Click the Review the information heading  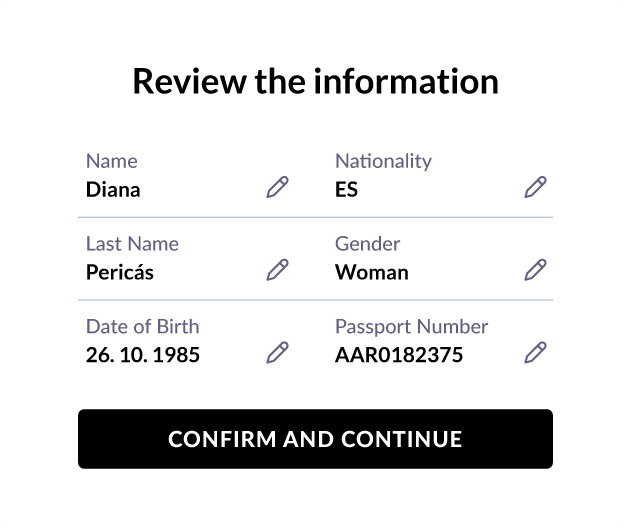click(316, 82)
